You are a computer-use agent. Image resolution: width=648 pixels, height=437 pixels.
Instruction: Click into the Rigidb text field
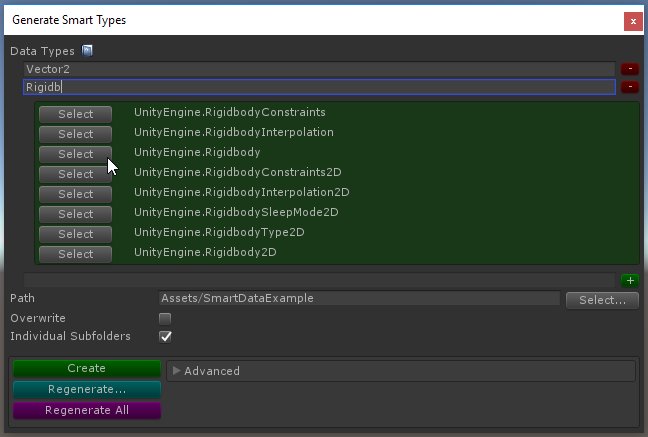coord(319,87)
